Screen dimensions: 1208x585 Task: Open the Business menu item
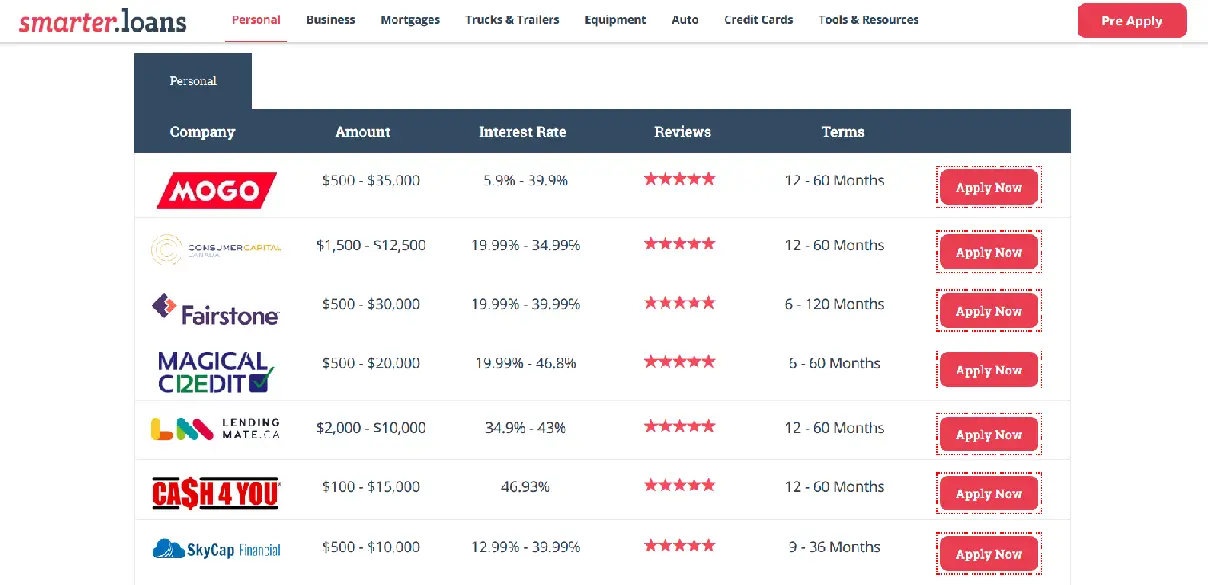pos(331,20)
